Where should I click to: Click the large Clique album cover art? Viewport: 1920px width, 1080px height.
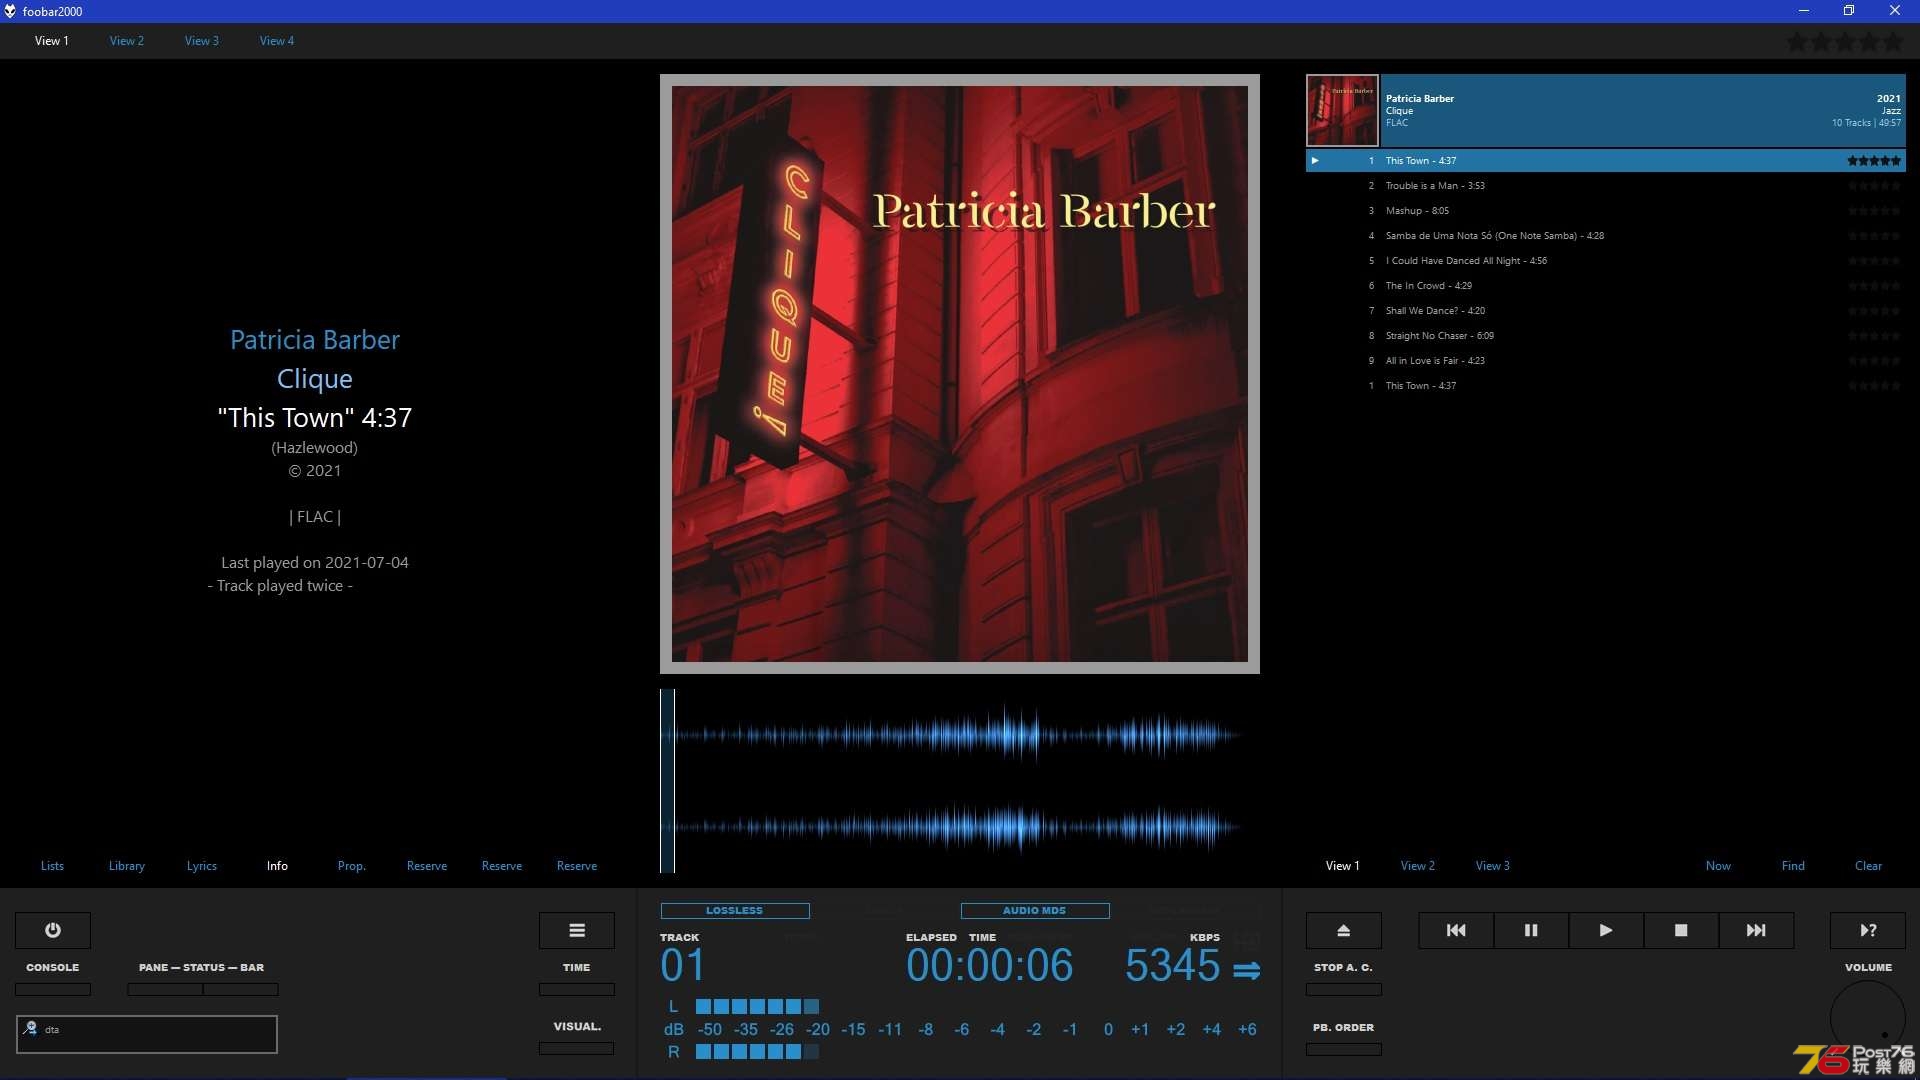tap(960, 374)
